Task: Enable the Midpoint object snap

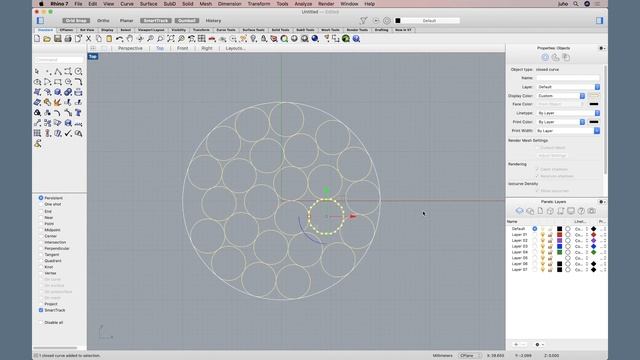Action: point(41,230)
